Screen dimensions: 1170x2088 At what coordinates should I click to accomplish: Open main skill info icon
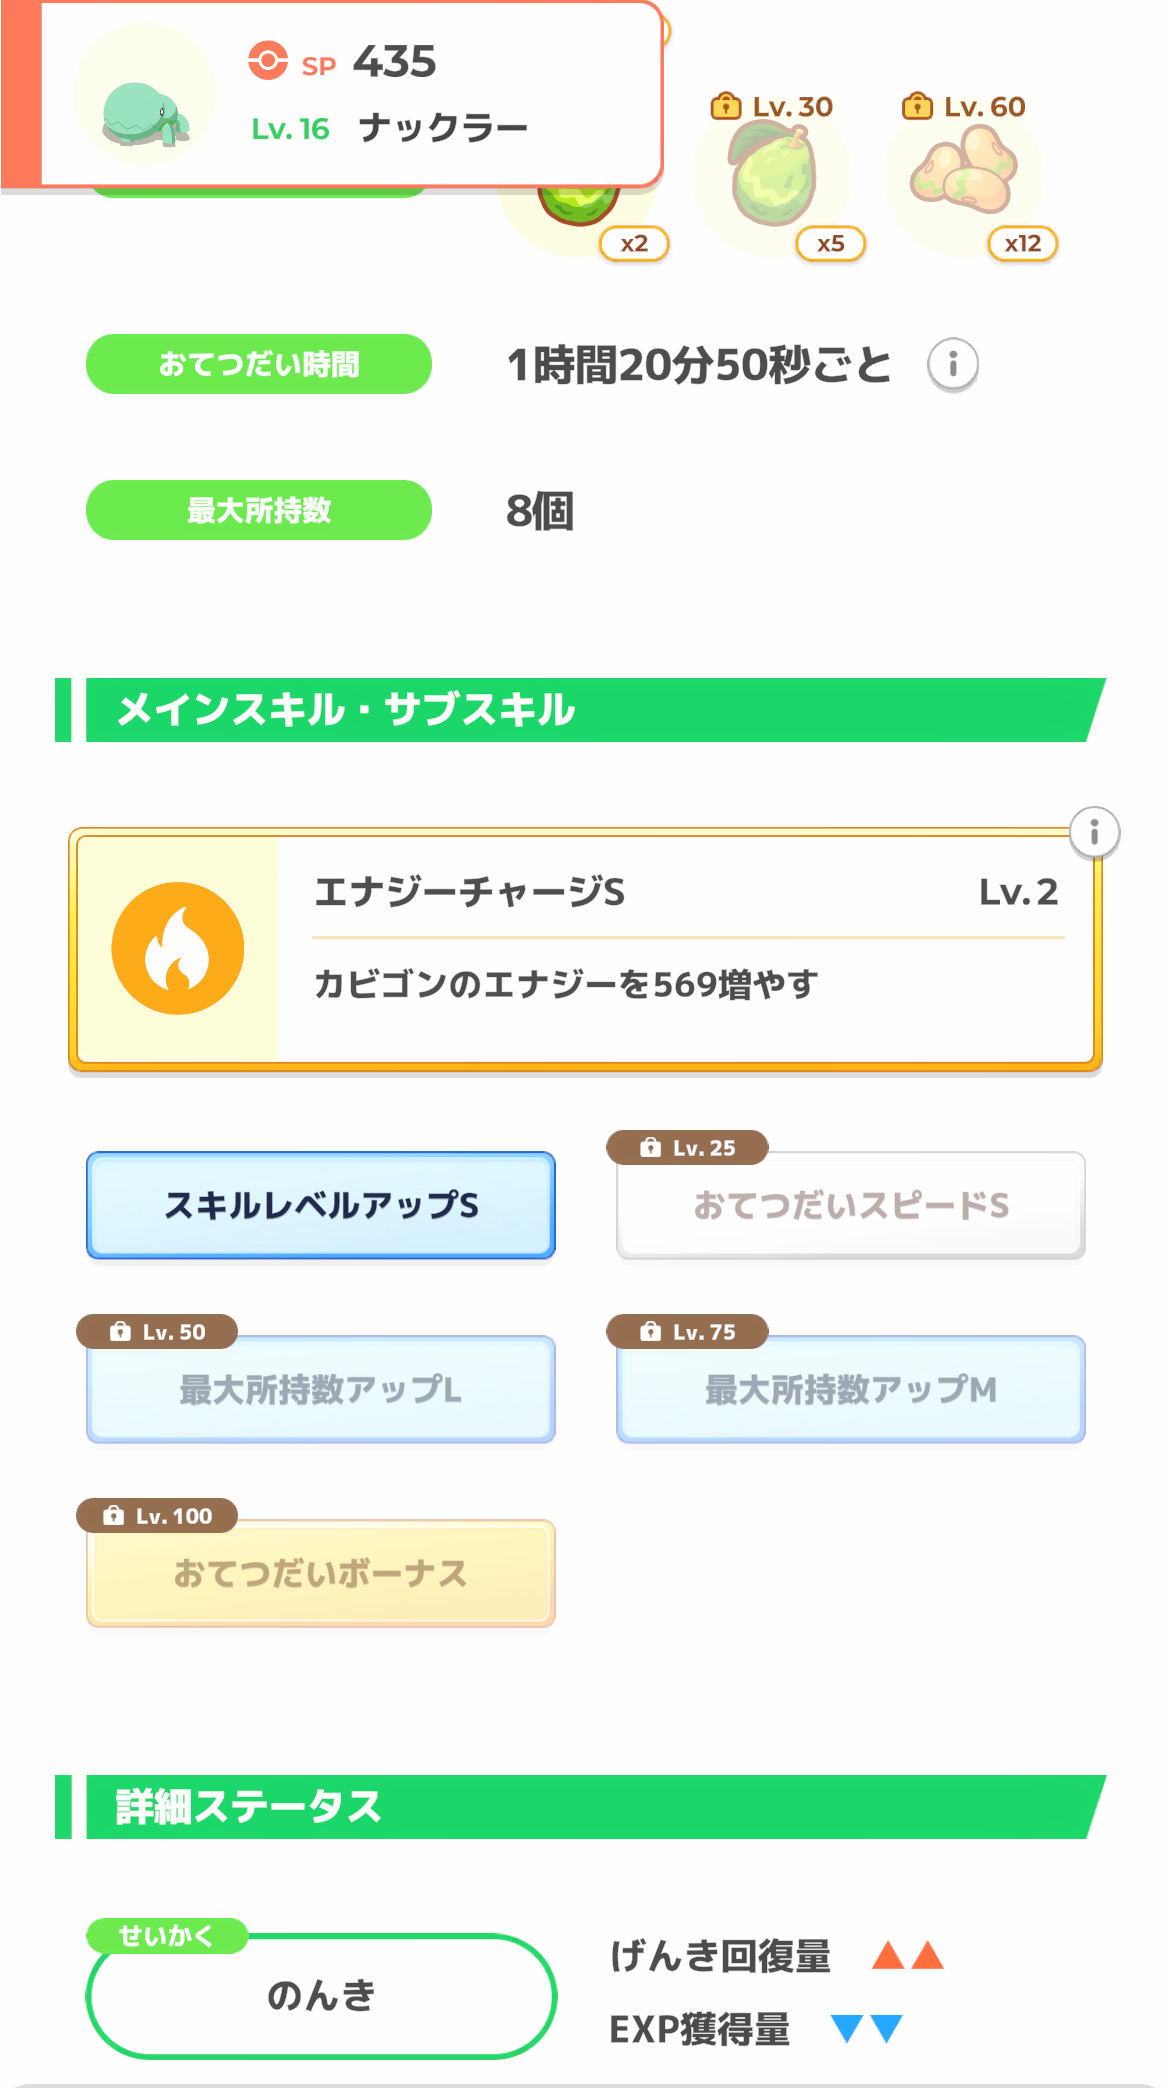pyautogui.click(x=1094, y=832)
